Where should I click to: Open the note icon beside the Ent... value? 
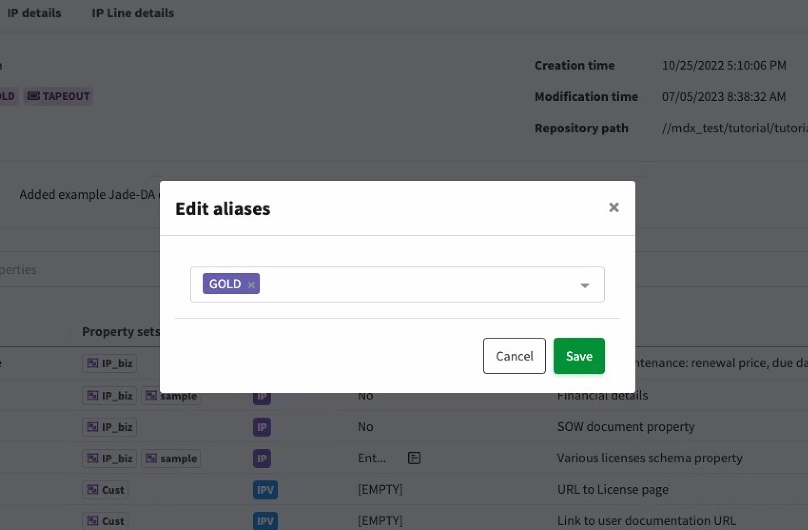[414, 458]
